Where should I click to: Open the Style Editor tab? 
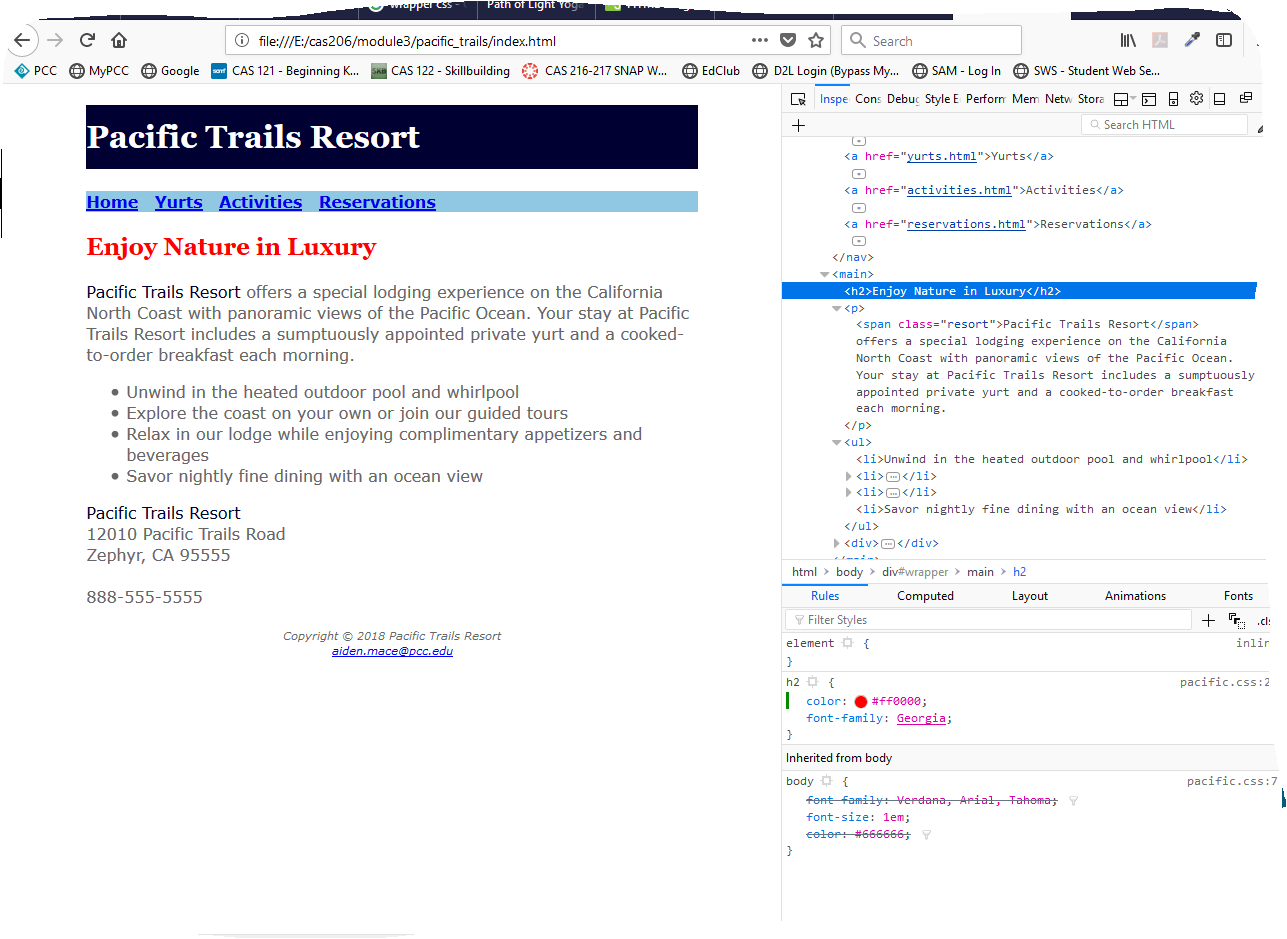pyautogui.click(x=942, y=99)
